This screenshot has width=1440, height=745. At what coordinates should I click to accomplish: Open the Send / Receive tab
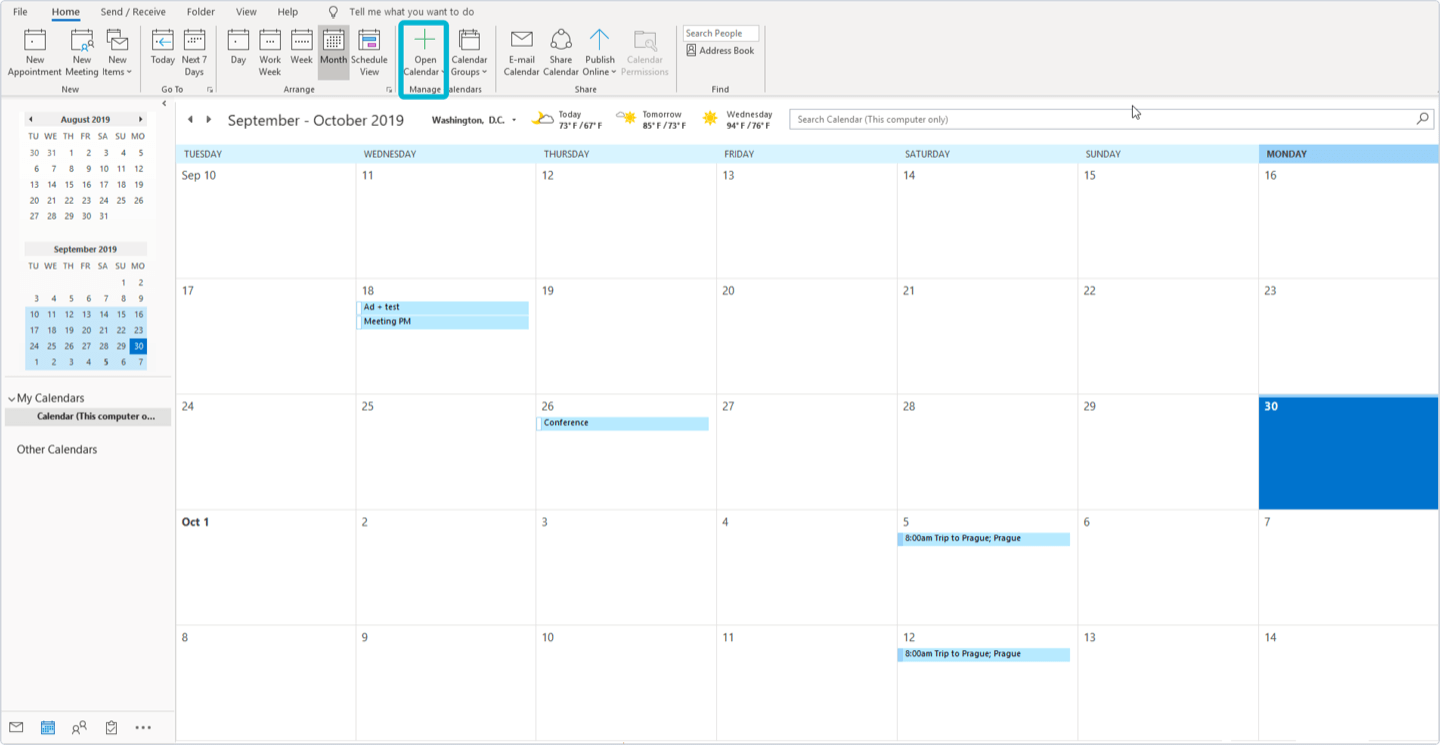pos(133,12)
